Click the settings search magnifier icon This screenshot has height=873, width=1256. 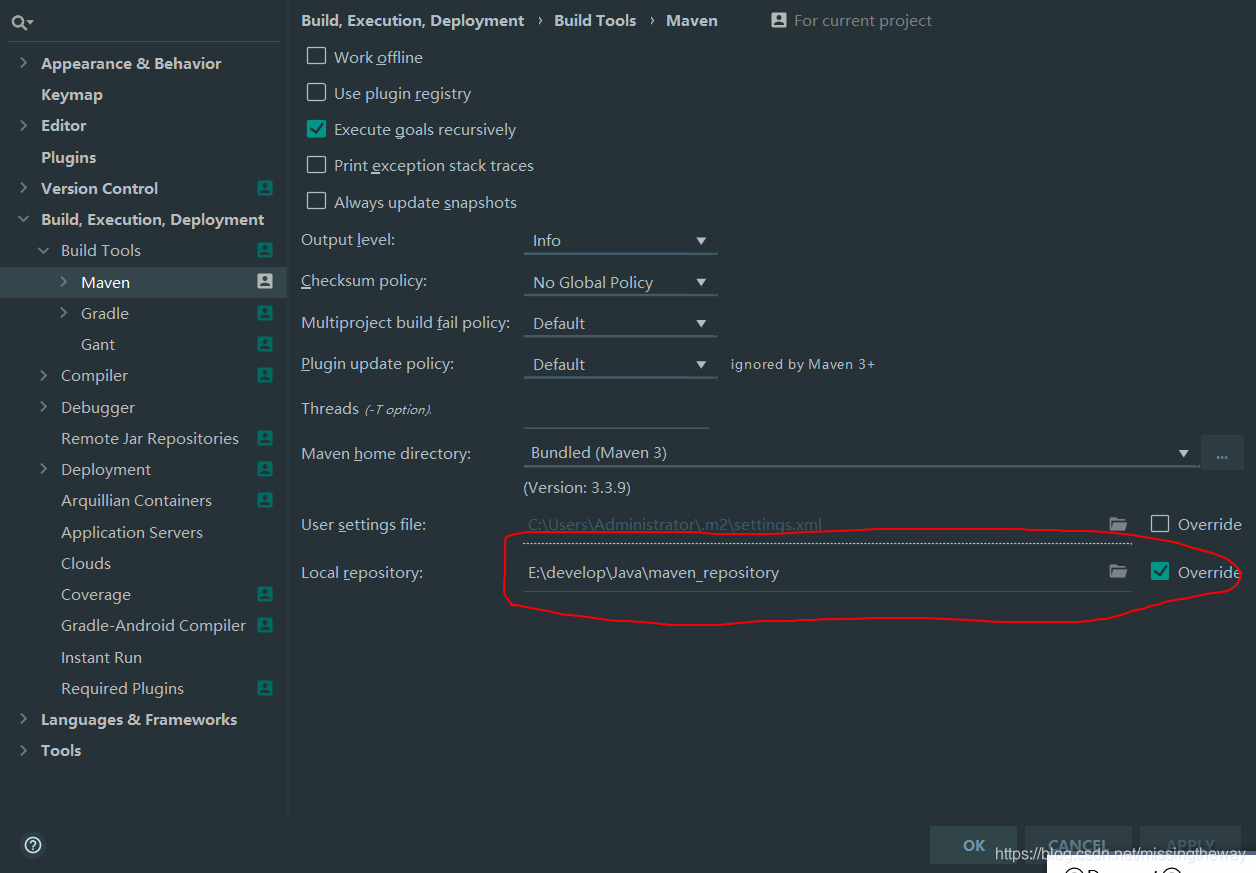(21, 21)
